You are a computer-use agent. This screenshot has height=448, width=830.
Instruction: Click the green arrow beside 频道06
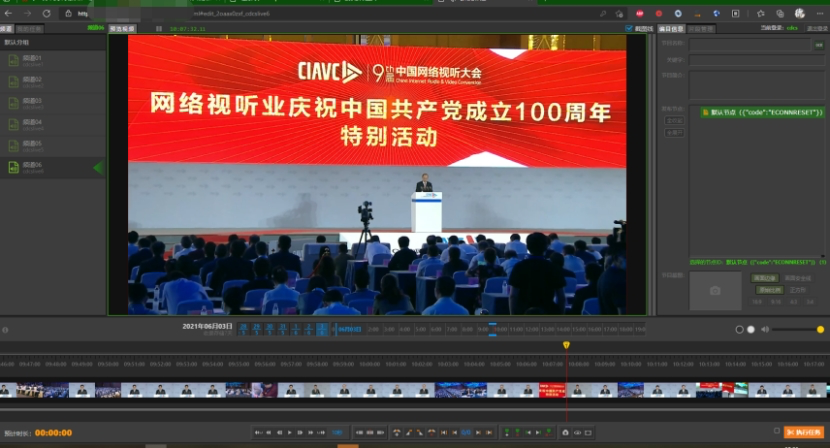(x=97, y=168)
